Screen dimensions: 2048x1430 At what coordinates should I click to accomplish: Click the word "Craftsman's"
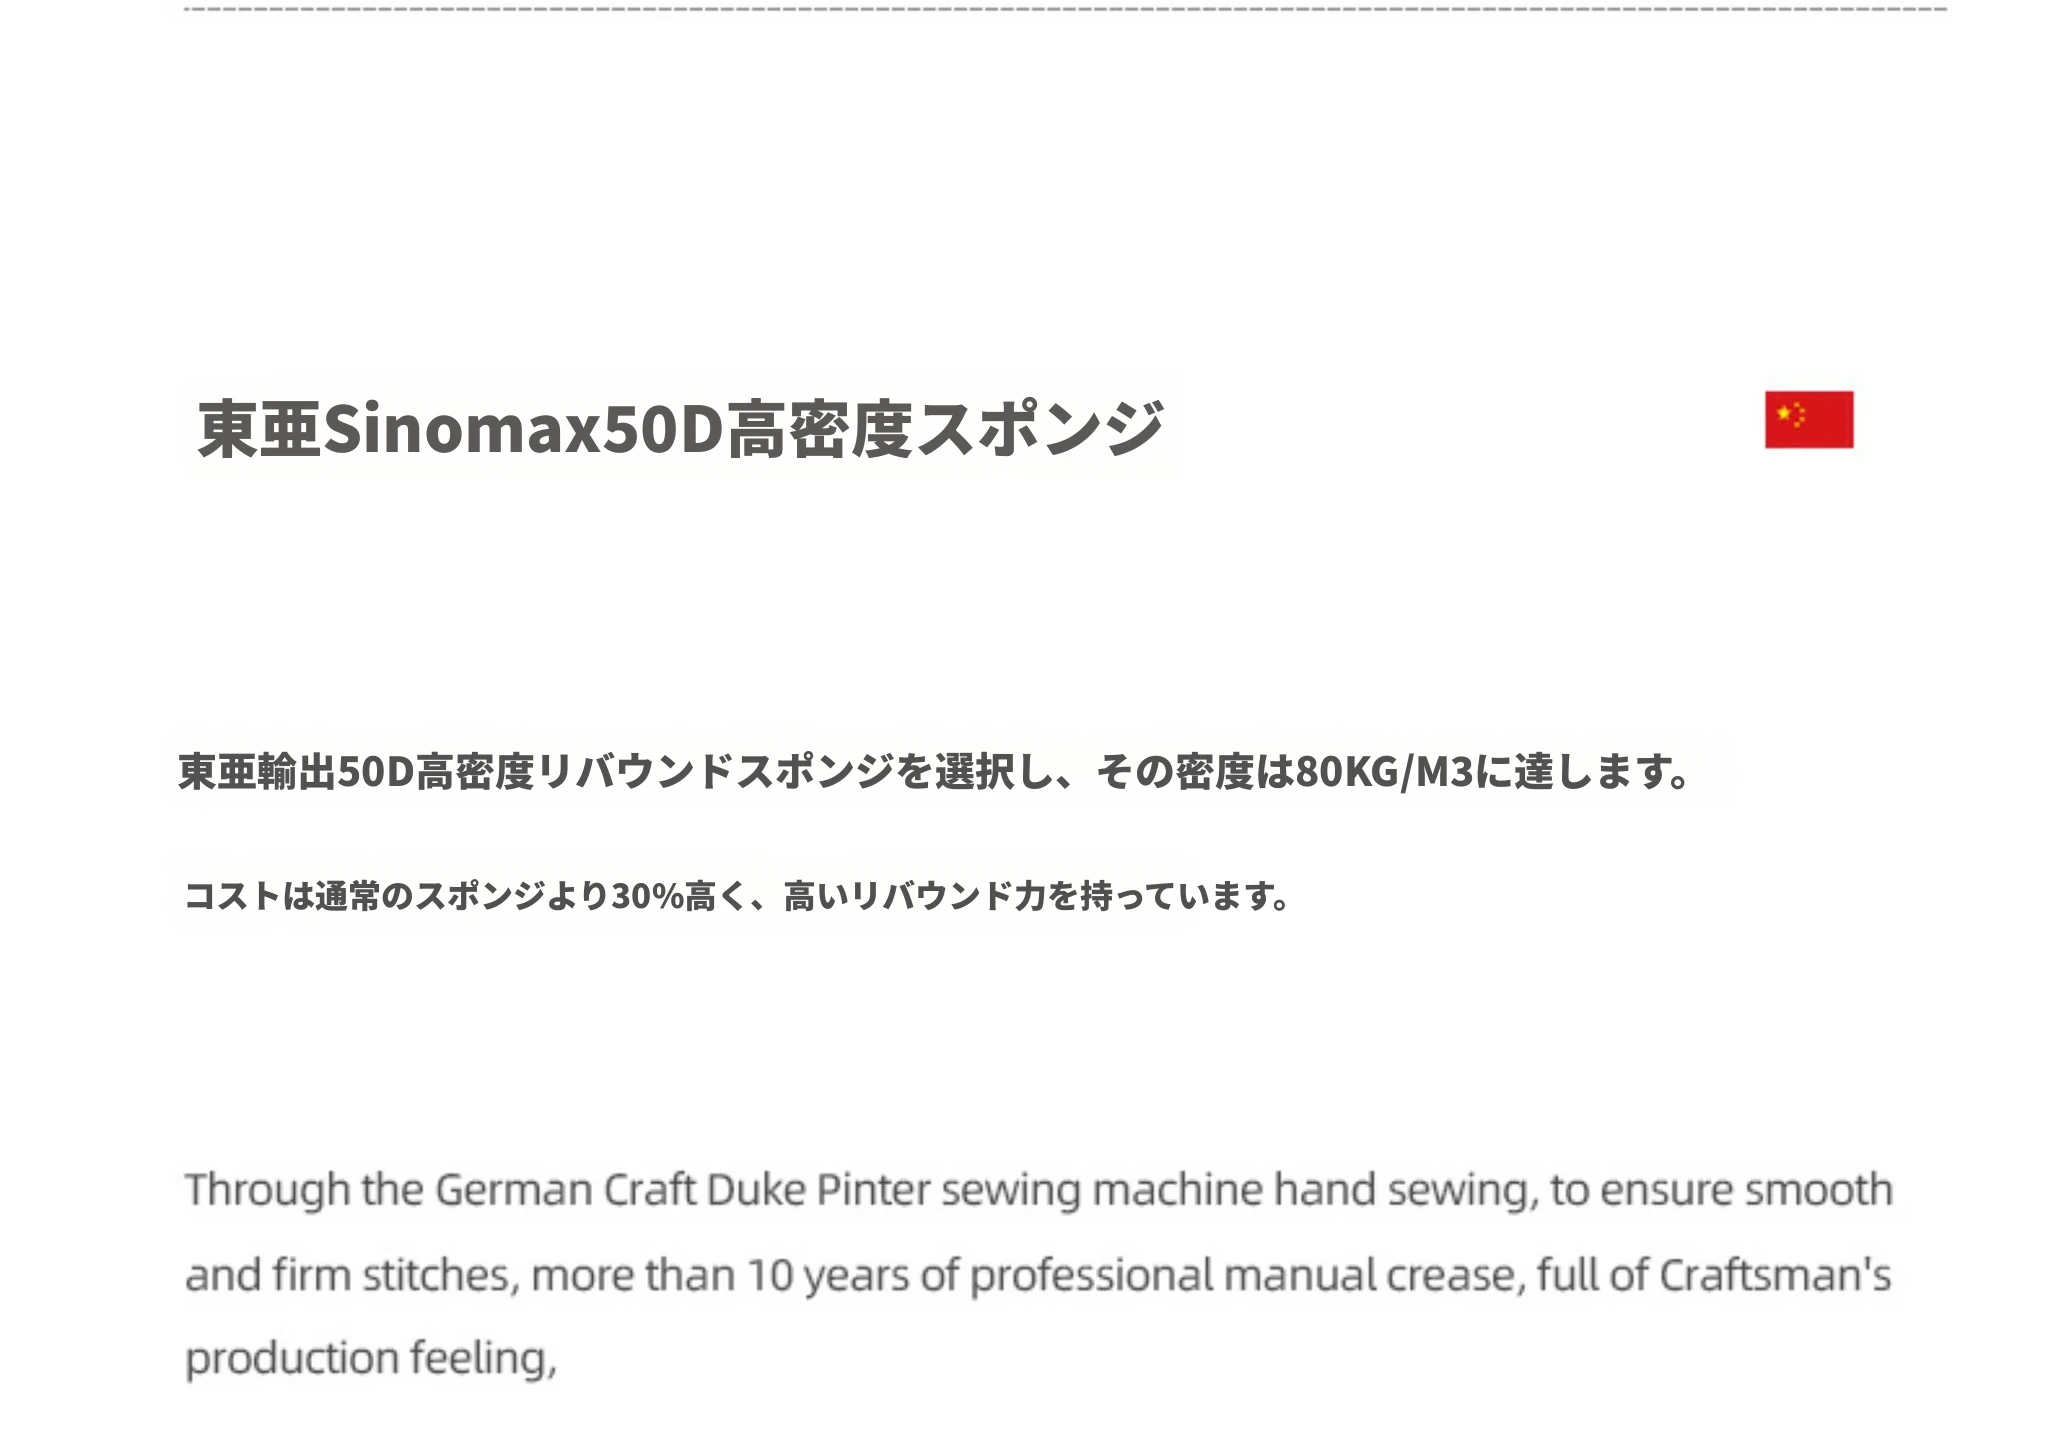[x=1775, y=1275]
